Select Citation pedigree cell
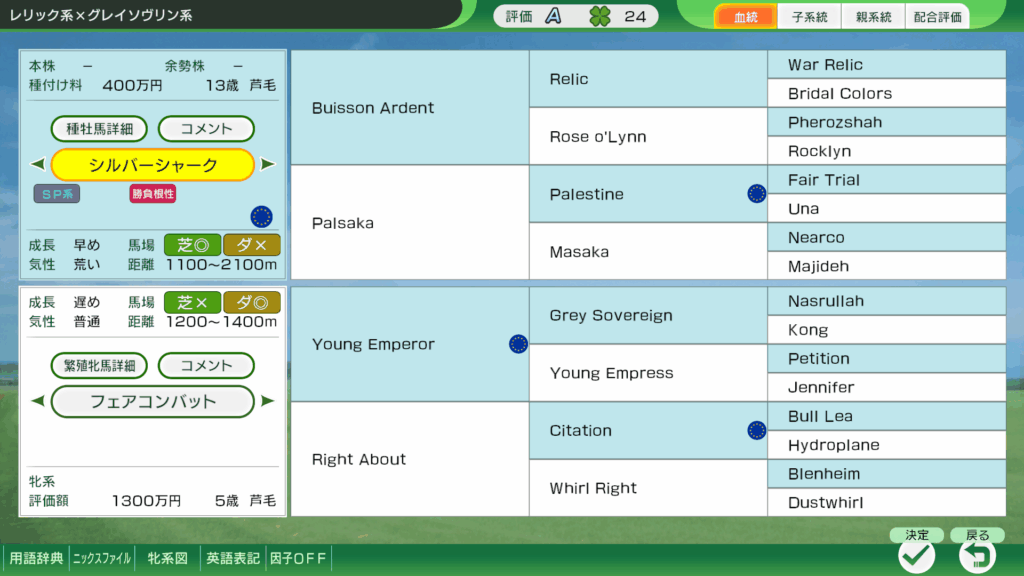Viewport: 1024px width, 576px height. point(648,430)
